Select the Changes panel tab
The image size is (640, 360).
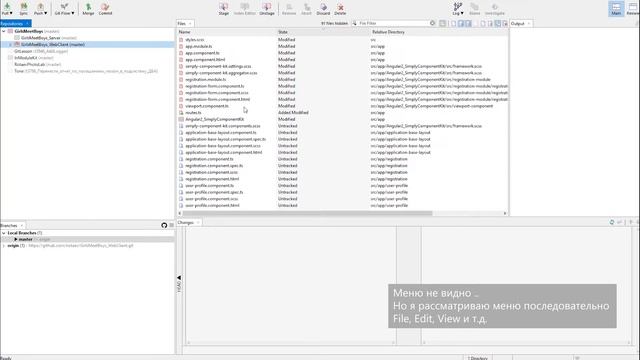[x=188, y=222]
